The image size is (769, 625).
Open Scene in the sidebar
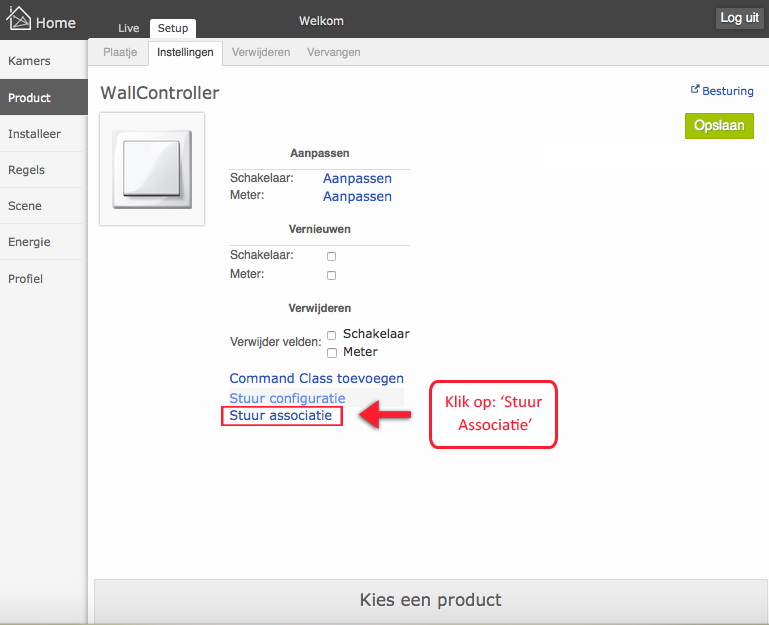44,206
